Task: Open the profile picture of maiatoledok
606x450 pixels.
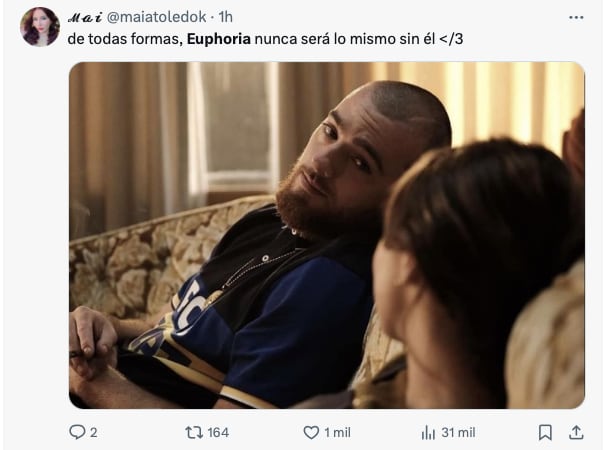Action: pyautogui.click(x=40, y=27)
